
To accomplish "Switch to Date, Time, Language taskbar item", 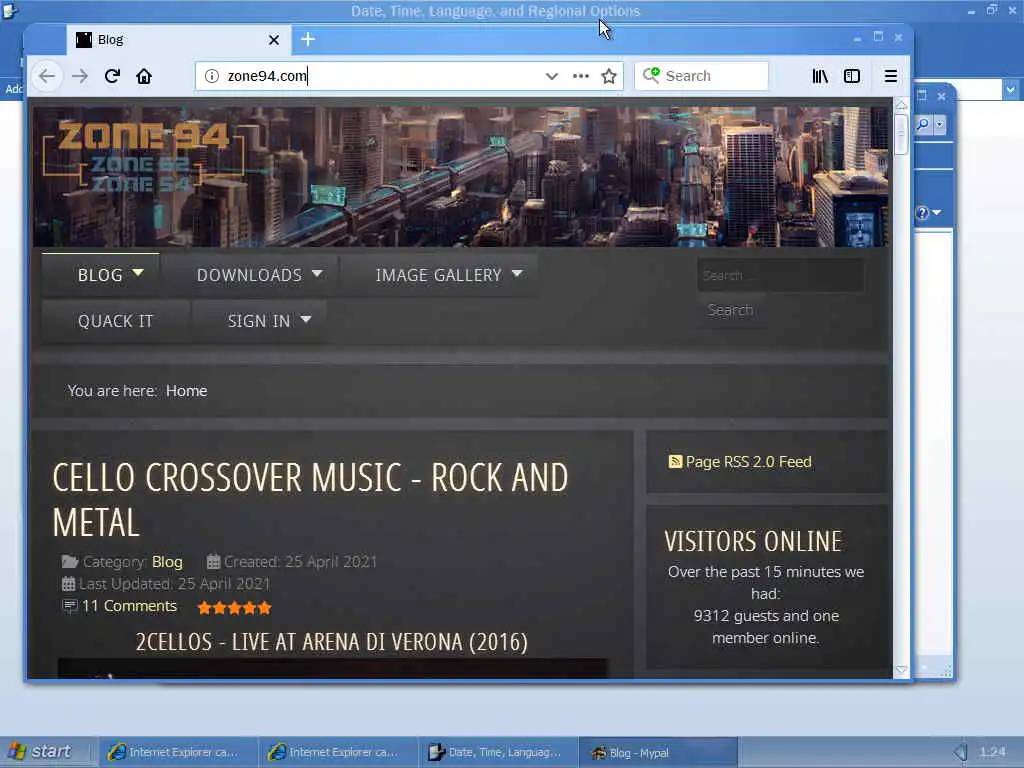I will point(496,752).
